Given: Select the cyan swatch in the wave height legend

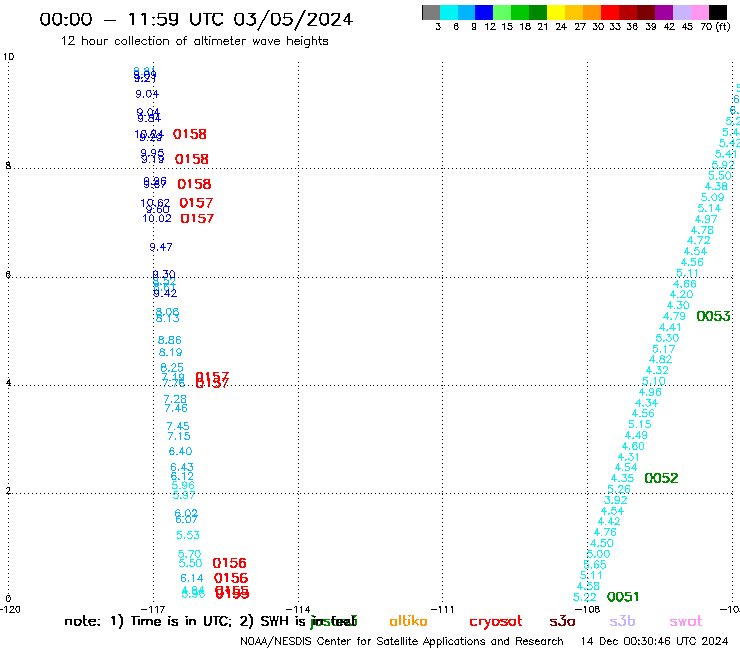Looking at the screenshot, I should pos(449,12).
